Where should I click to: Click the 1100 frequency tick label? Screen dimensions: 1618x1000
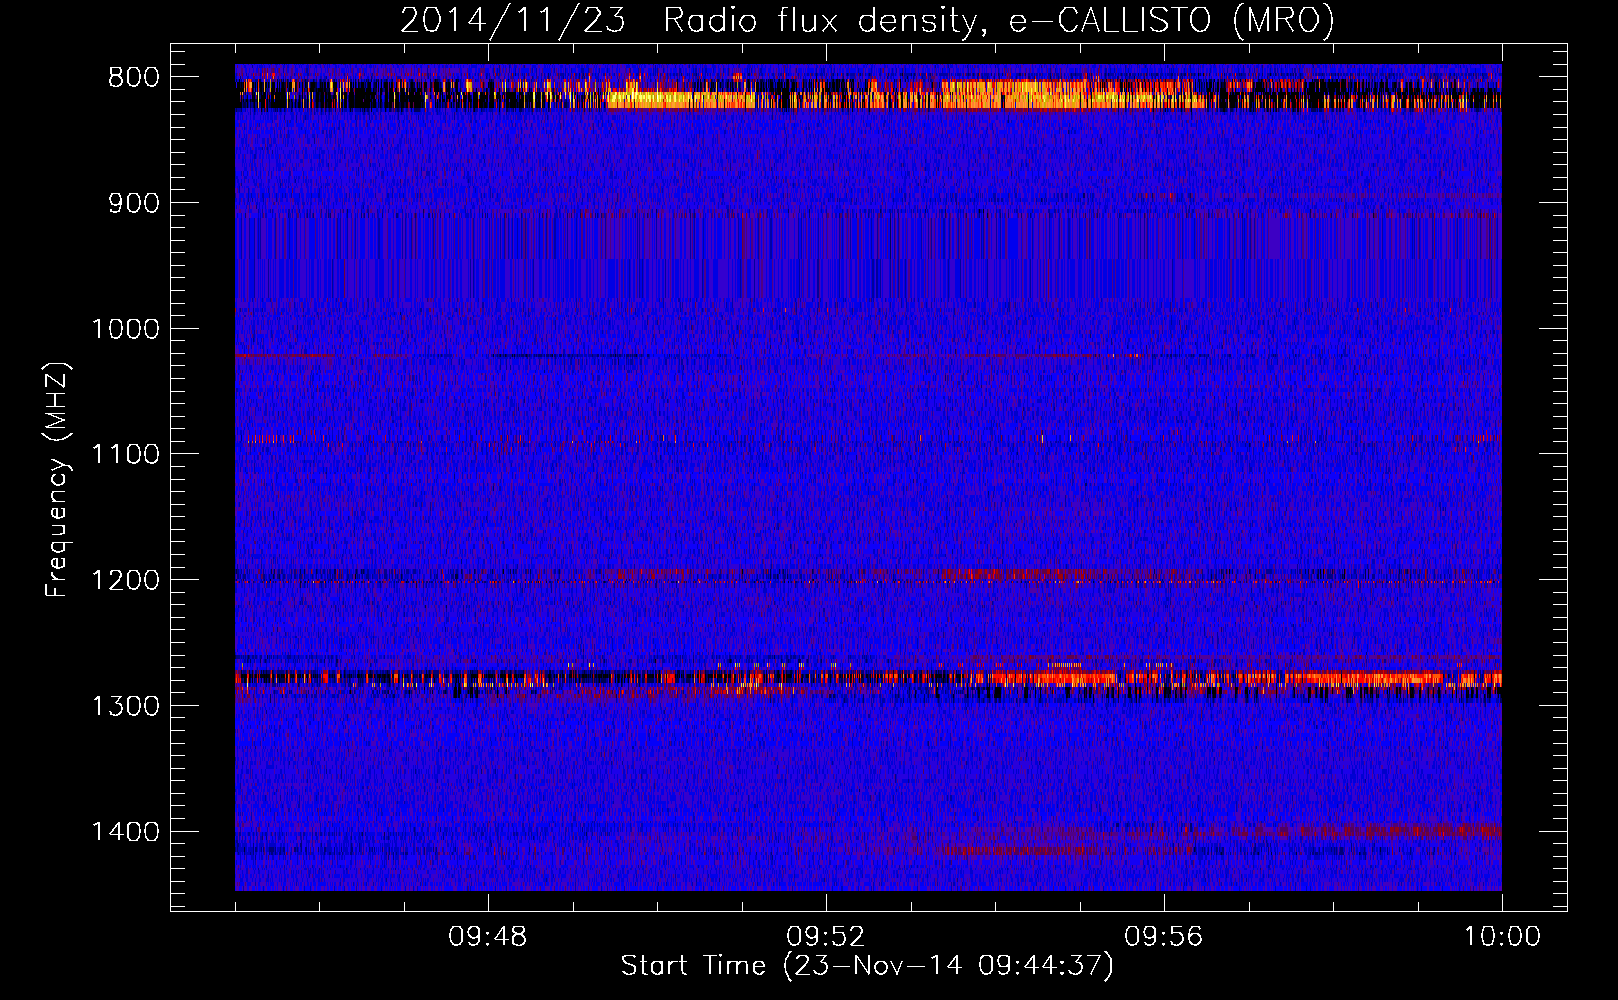click(x=125, y=455)
